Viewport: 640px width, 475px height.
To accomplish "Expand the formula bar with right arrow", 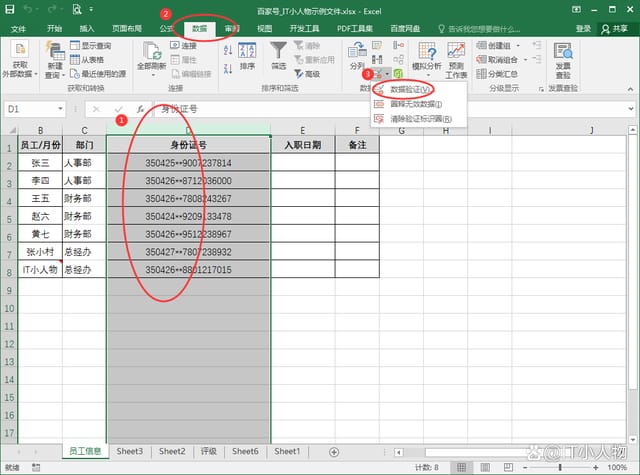I will pyautogui.click(x=631, y=109).
